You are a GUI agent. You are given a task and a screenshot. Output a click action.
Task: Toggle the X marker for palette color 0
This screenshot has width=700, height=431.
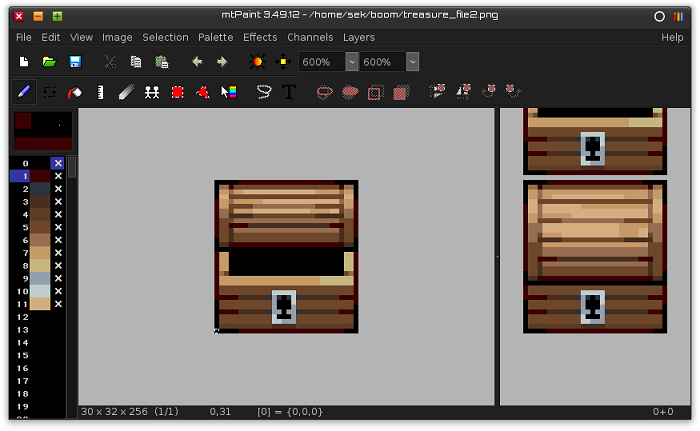point(58,163)
